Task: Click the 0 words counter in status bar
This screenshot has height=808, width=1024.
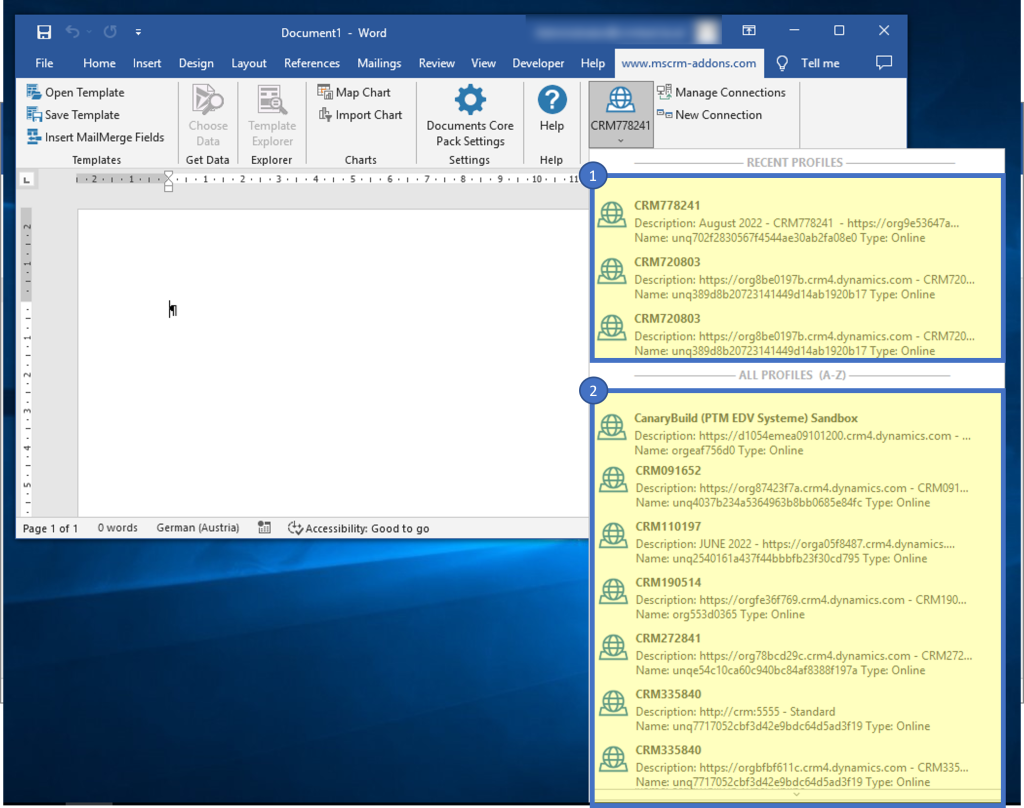Action: (x=118, y=528)
